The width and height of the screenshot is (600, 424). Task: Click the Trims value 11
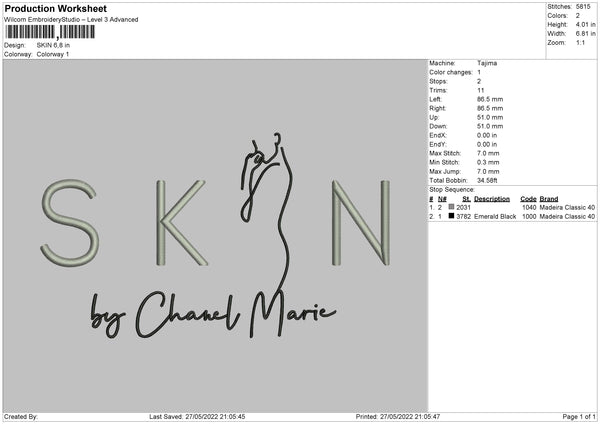tap(481, 90)
